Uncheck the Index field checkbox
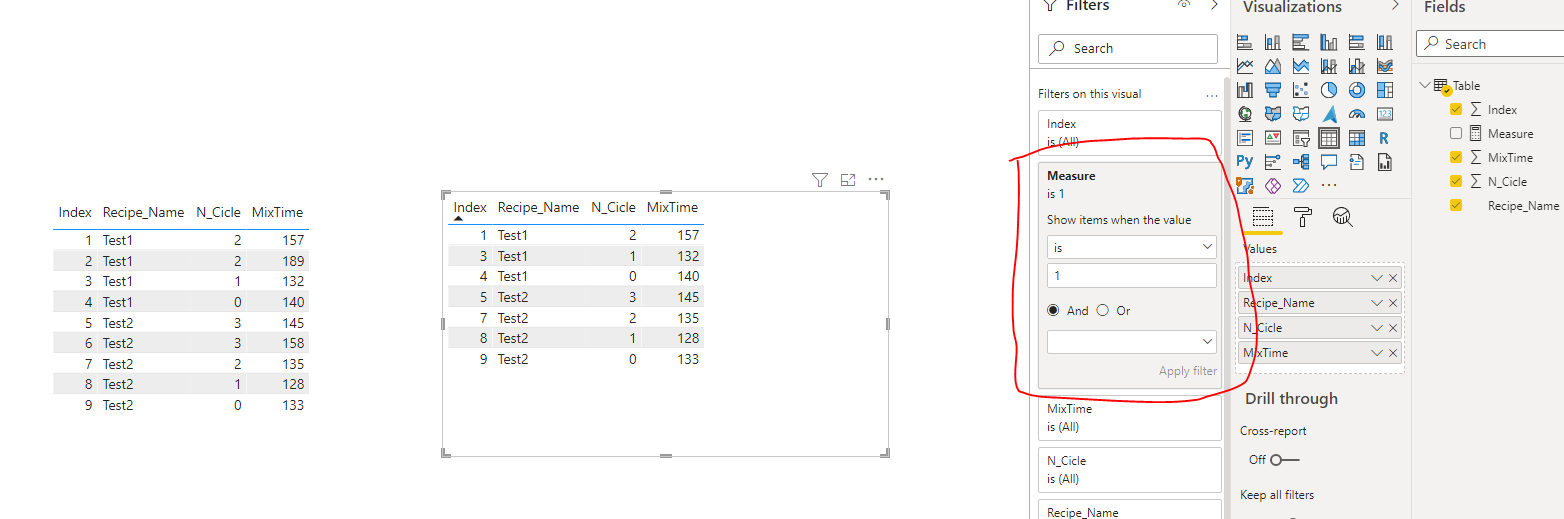The width and height of the screenshot is (1564, 519). 1456,109
